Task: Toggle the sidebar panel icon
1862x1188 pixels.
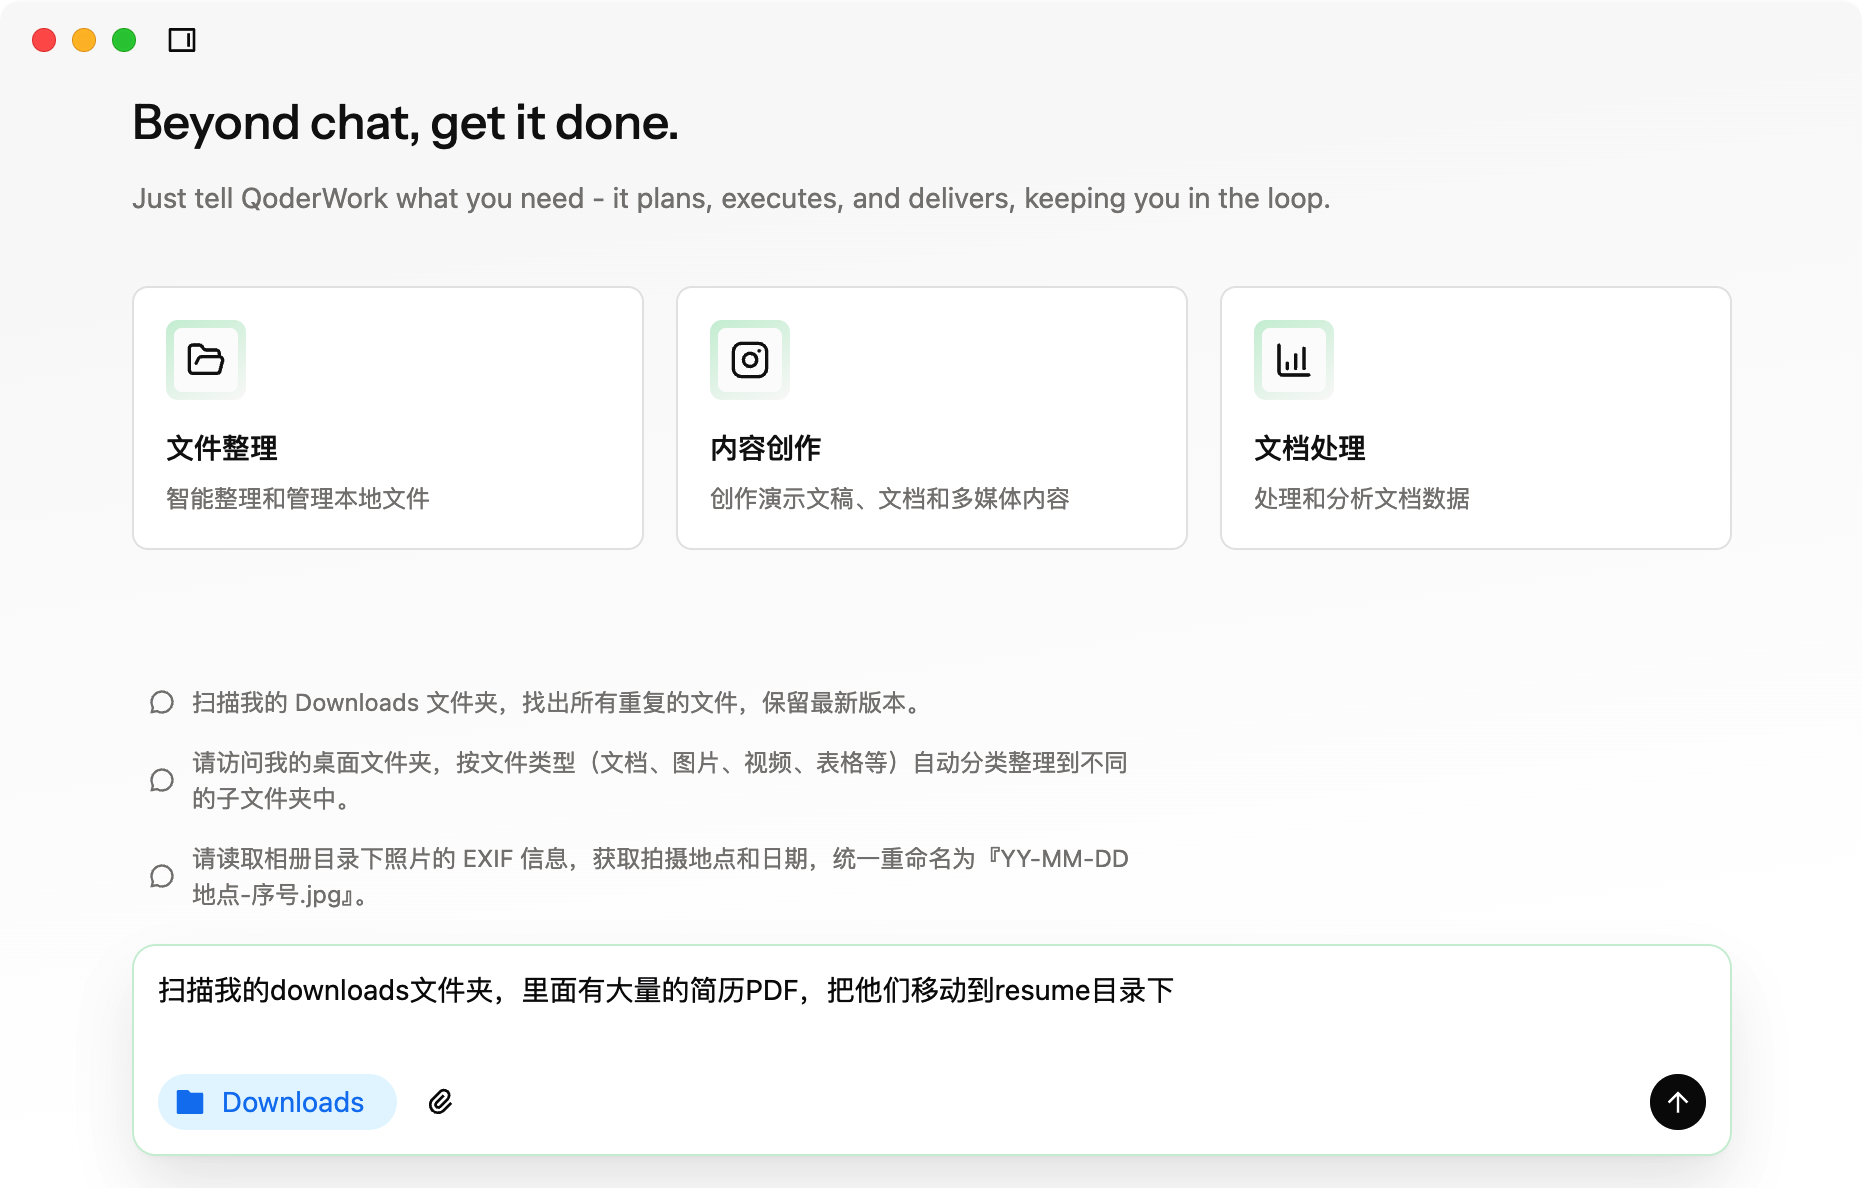Action: click(x=182, y=40)
